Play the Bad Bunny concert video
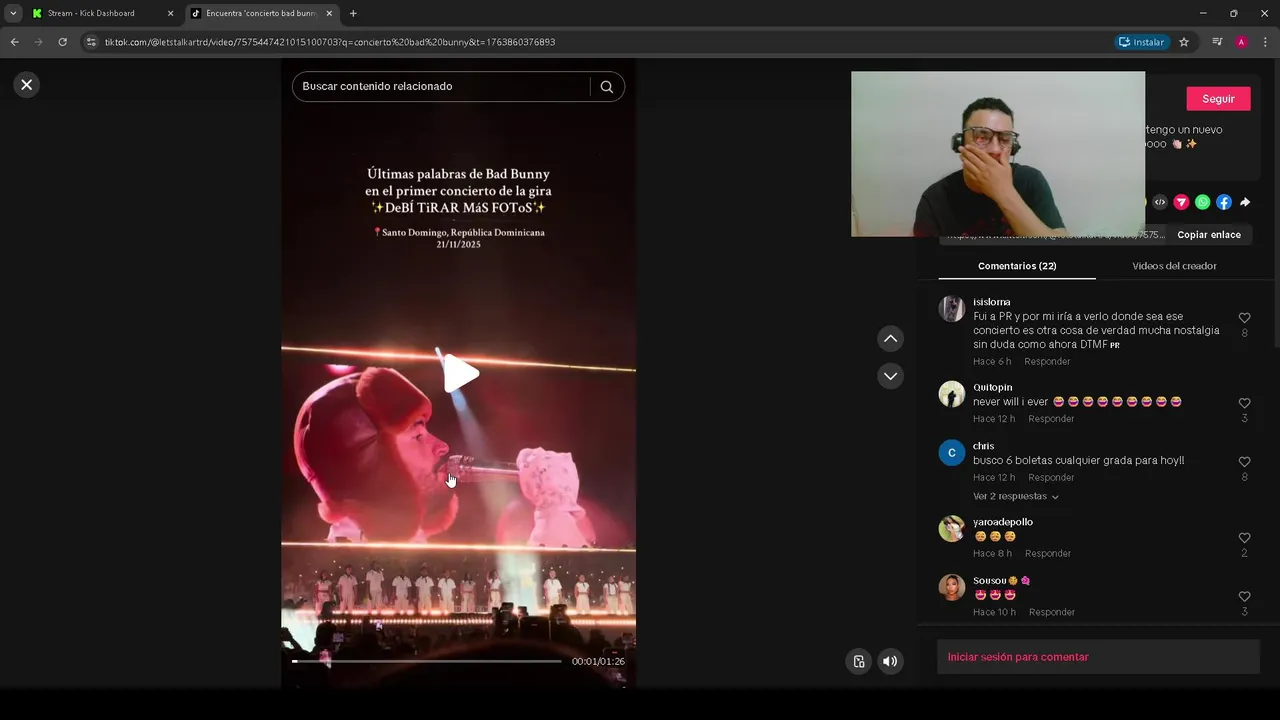The image size is (1280, 720). (x=461, y=374)
